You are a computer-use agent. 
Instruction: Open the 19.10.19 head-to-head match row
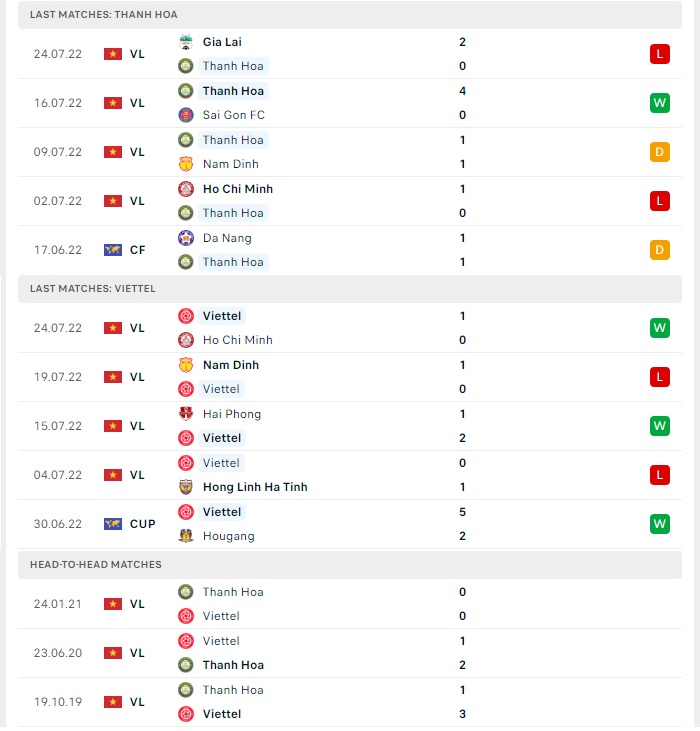(350, 702)
